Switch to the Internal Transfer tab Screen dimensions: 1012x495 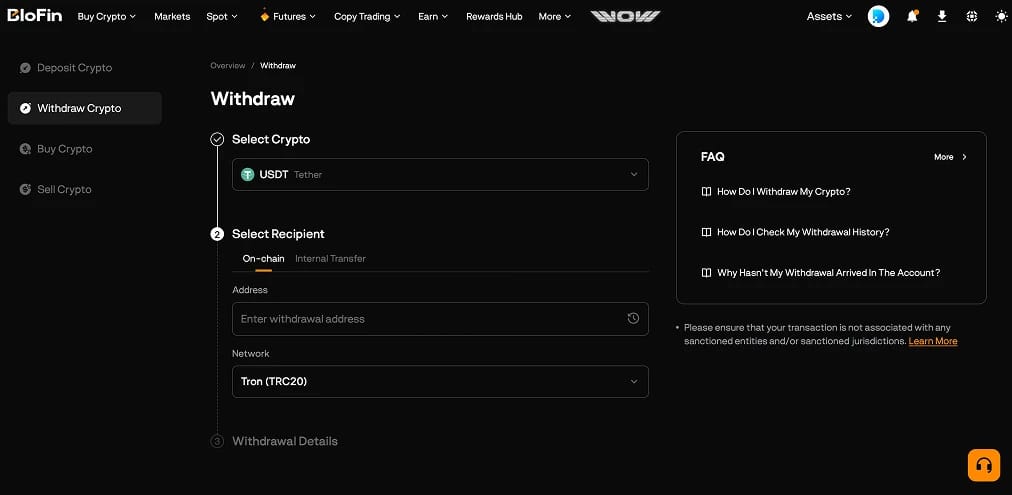(x=330, y=259)
